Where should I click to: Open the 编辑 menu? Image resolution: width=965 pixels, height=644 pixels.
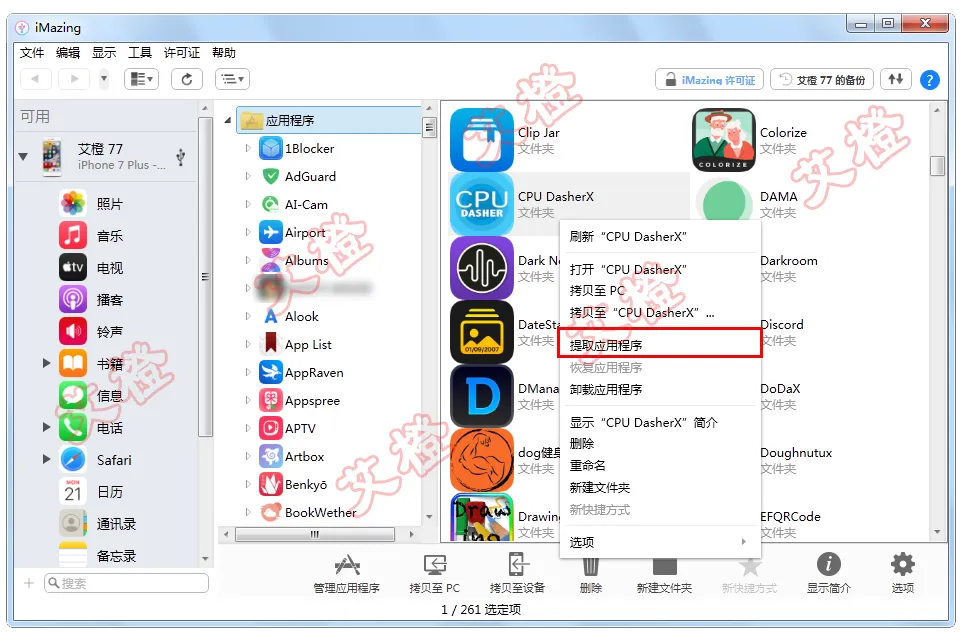tap(68, 53)
